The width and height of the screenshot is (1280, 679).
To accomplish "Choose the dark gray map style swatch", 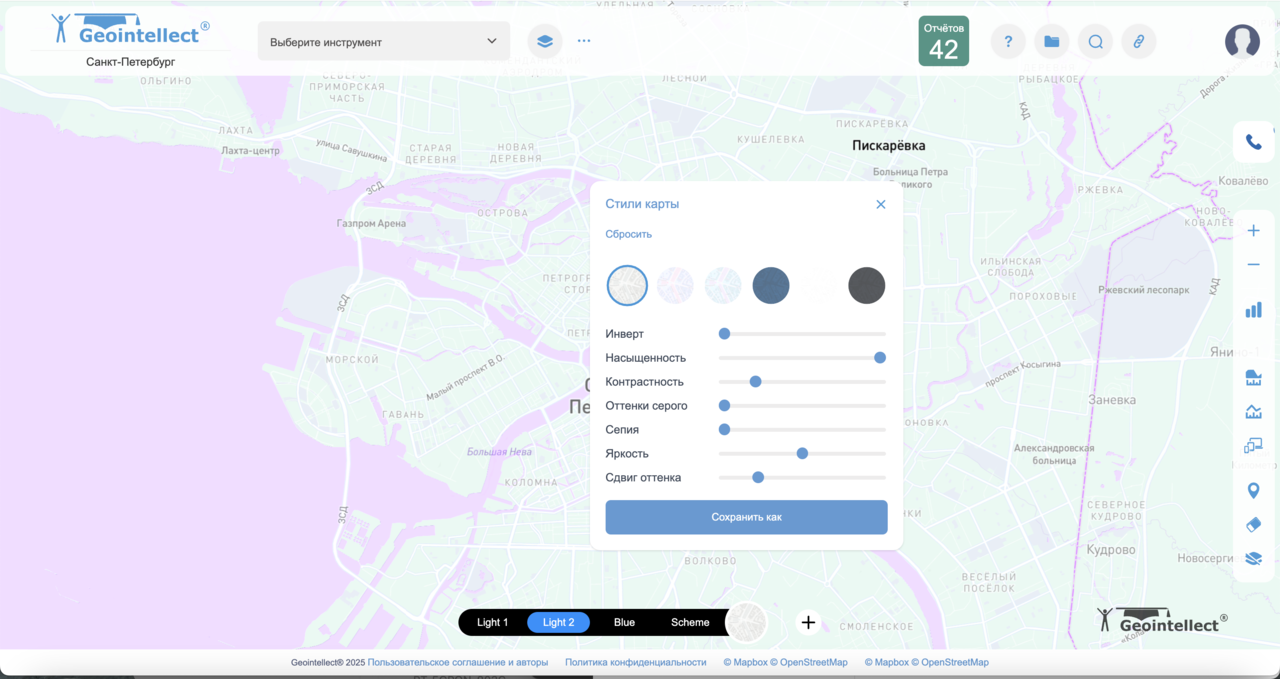I will pos(866,286).
